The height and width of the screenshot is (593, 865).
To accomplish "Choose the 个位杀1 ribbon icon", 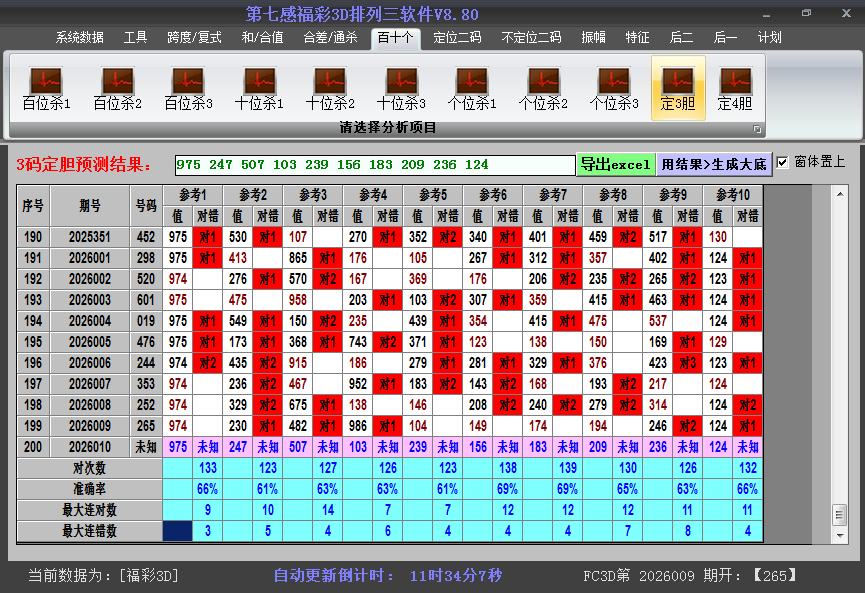I will click(x=472, y=88).
